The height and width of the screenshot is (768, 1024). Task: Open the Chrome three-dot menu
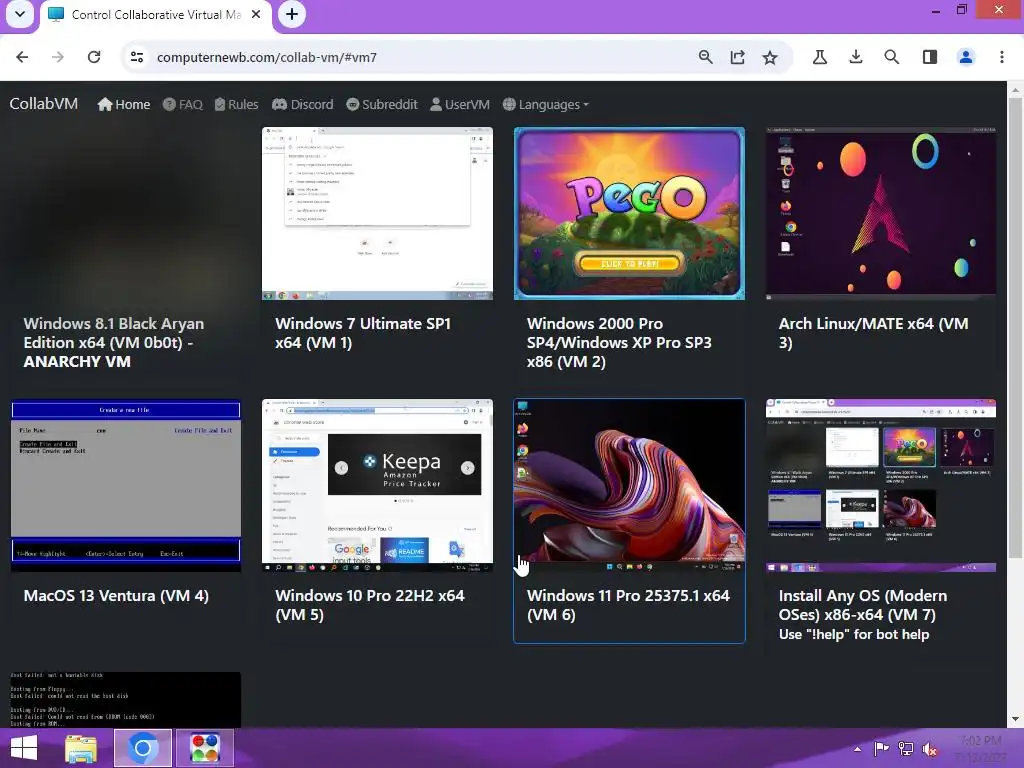click(x=1002, y=57)
